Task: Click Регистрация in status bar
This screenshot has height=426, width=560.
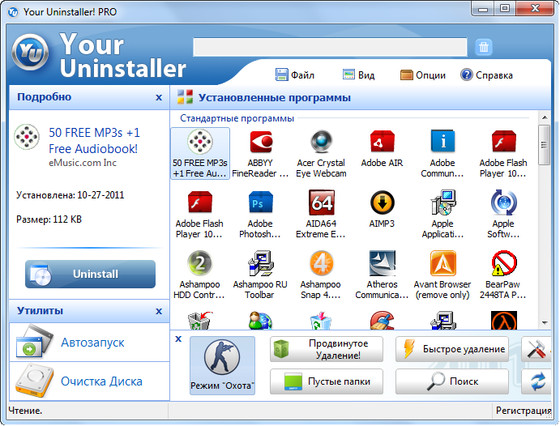Action: click(x=523, y=411)
